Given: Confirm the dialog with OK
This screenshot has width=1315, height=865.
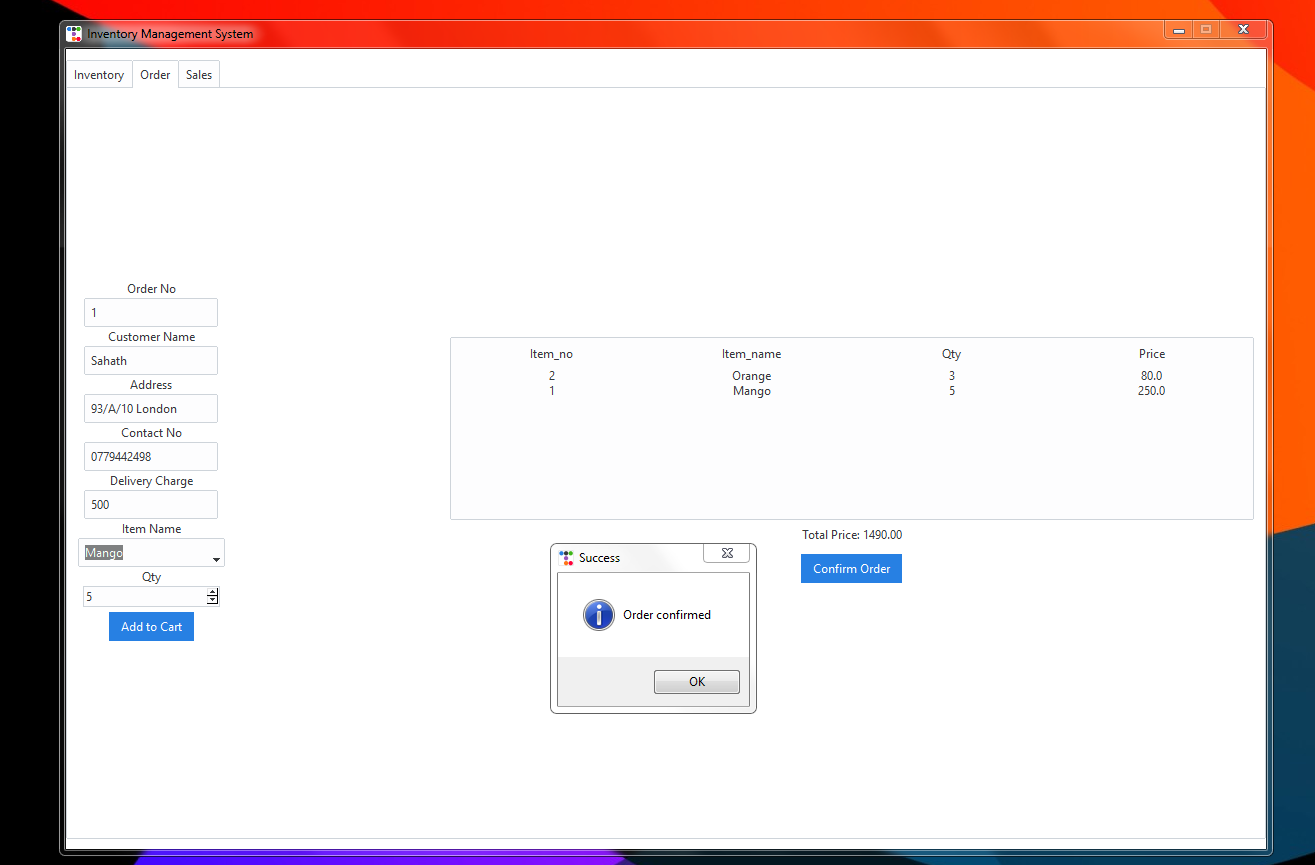Looking at the screenshot, I should pos(697,682).
